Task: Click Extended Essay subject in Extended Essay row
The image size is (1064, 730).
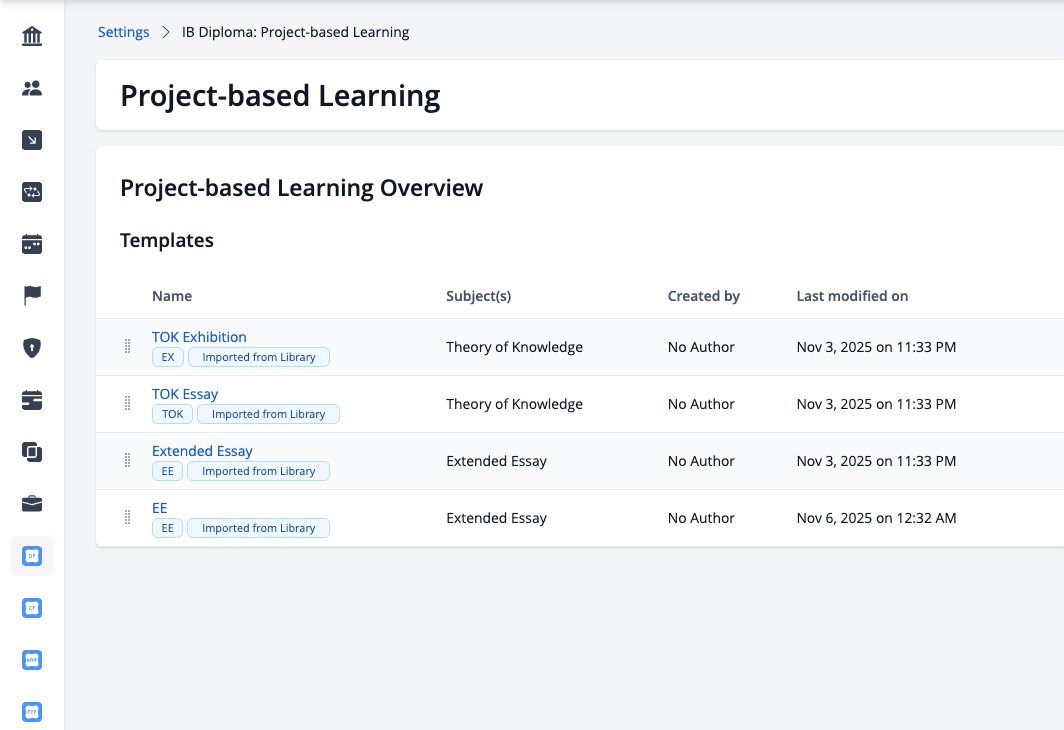Action: pyautogui.click(x=496, y=461)
